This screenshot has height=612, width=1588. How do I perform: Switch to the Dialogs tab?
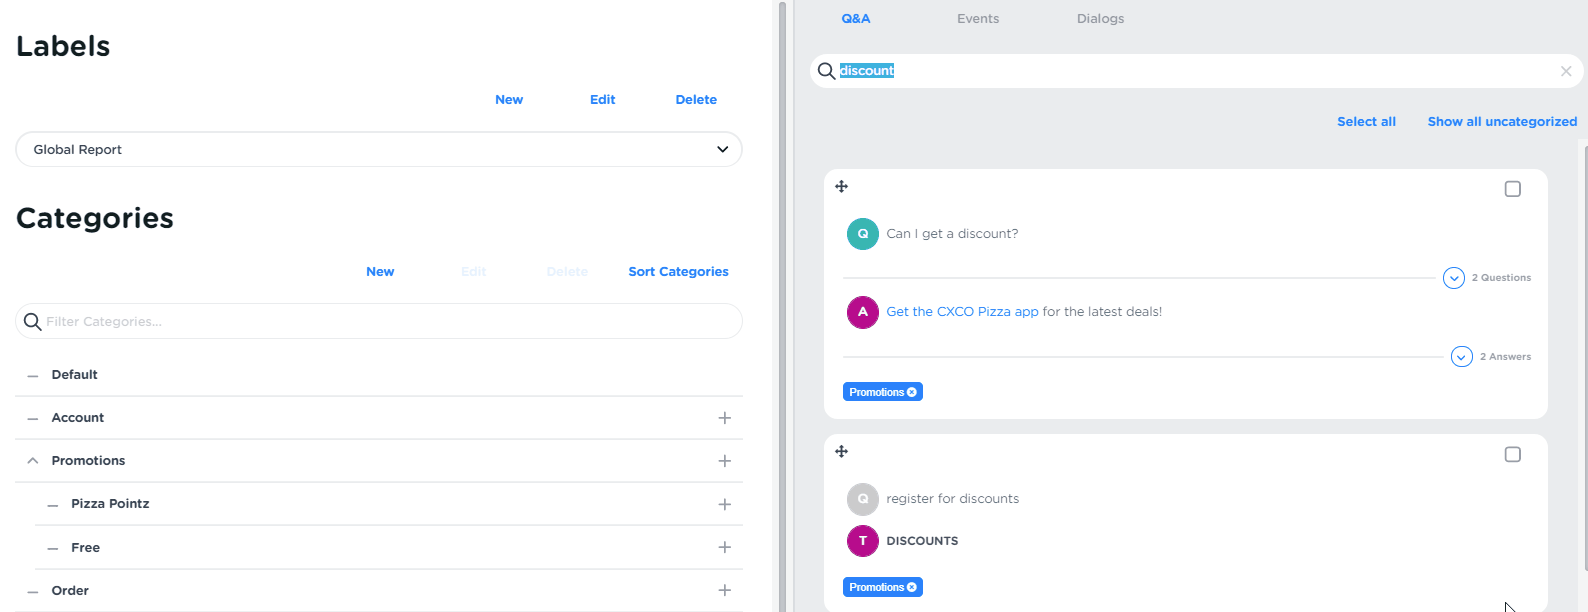(1100, 19)
